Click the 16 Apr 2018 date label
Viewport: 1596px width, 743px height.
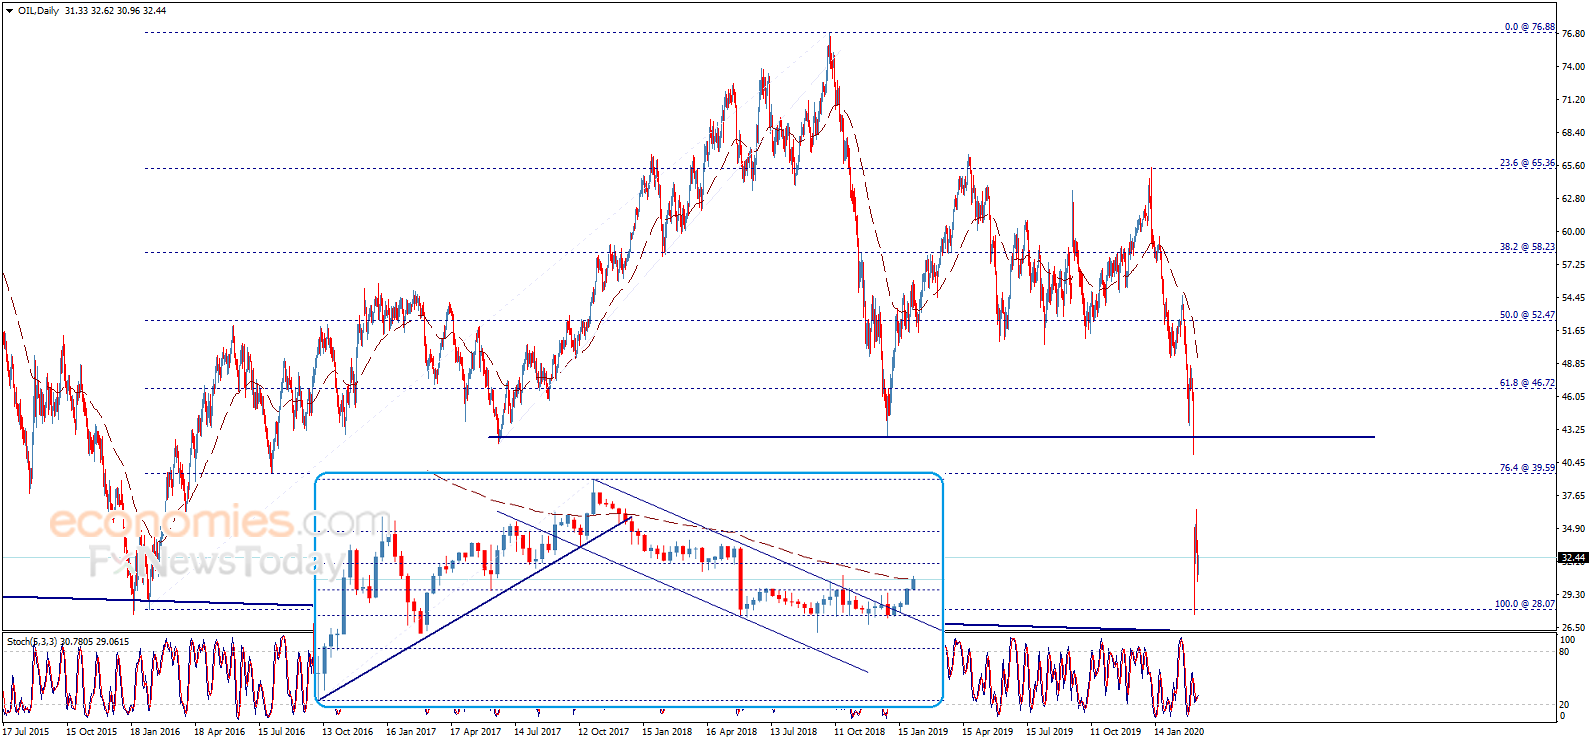point(731,732)
